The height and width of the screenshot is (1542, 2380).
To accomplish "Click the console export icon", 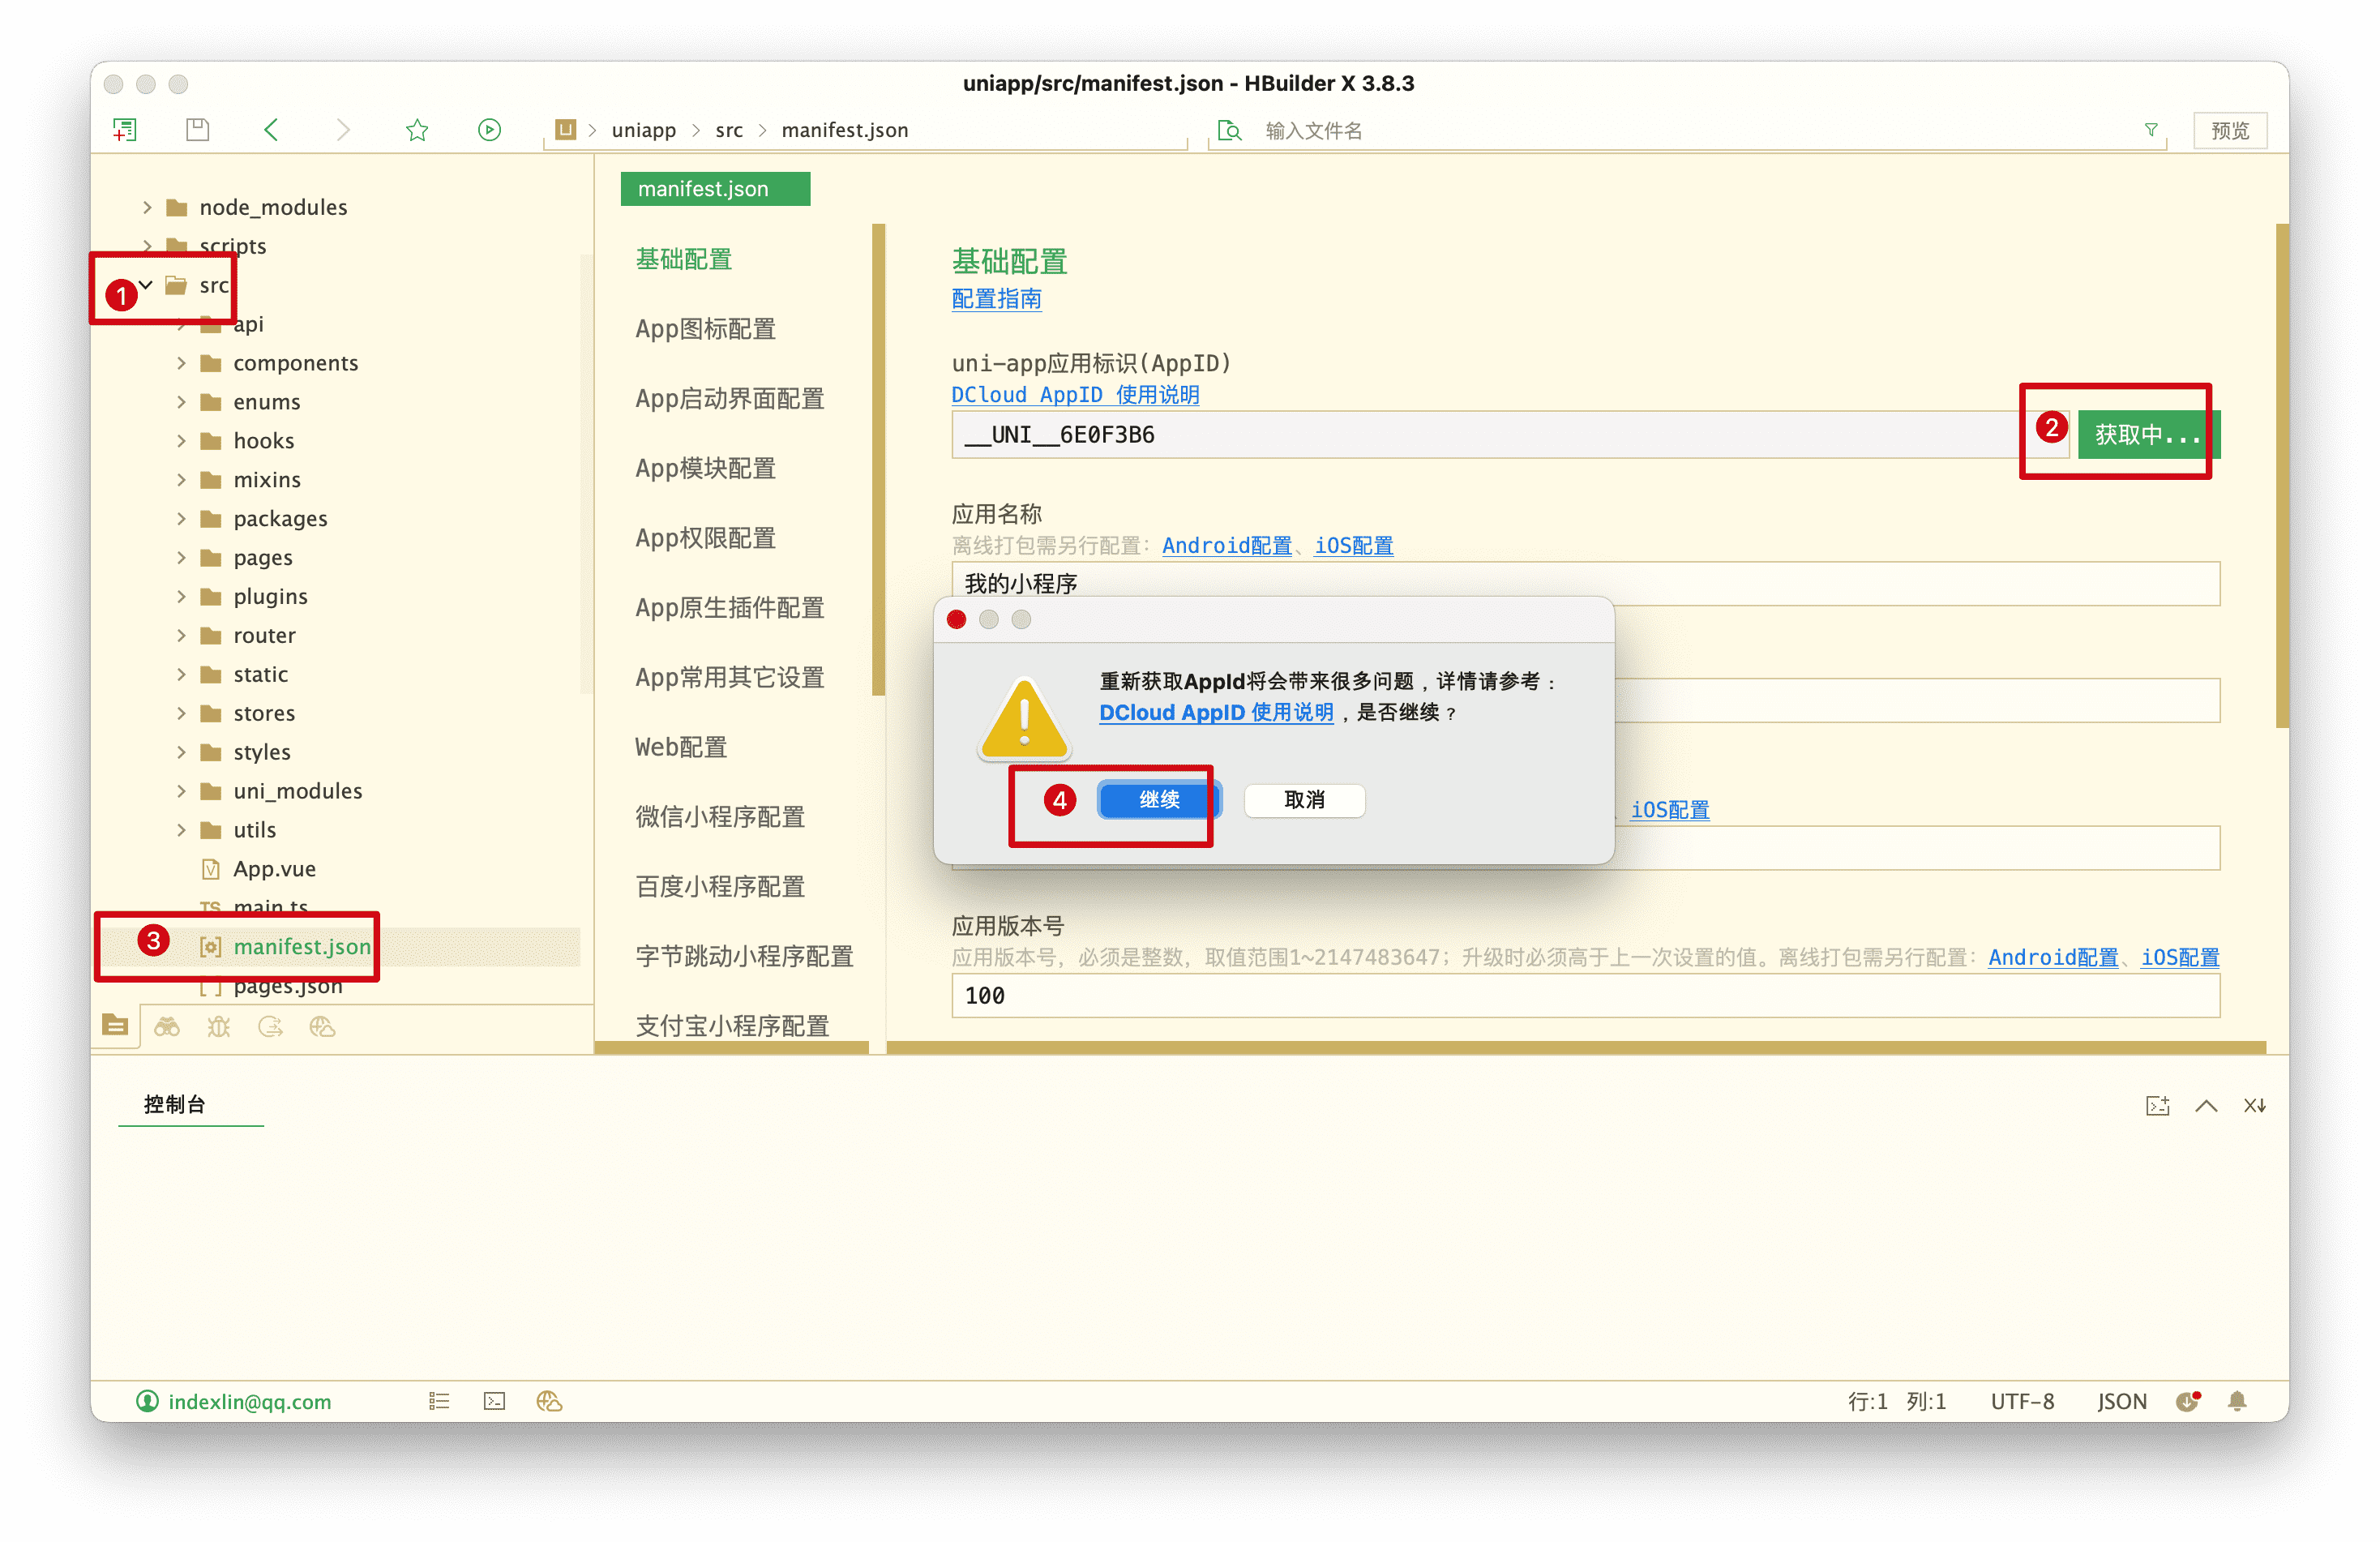I will [2158, 1105].
